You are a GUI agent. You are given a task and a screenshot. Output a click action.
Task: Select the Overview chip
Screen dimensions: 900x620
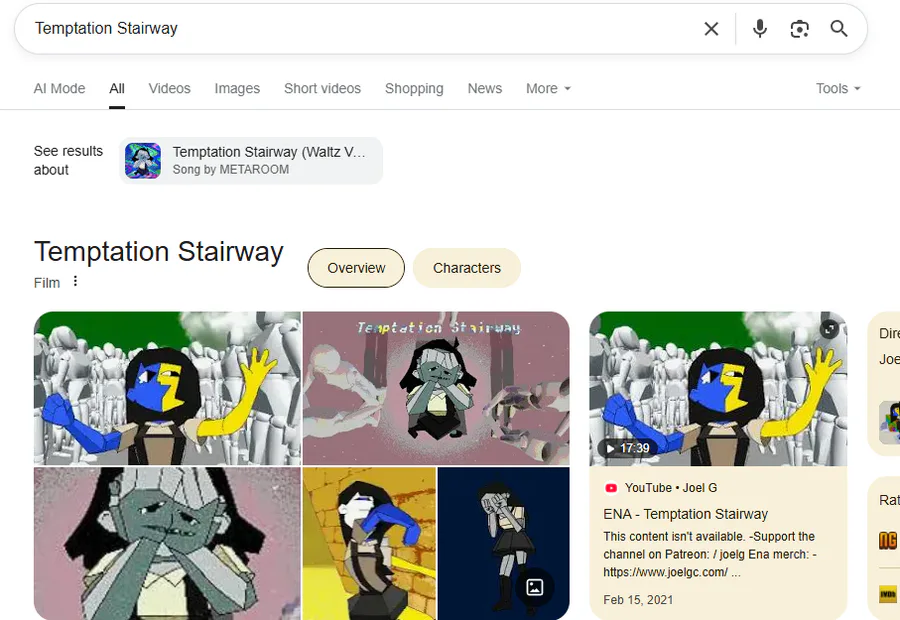[356, 268]
